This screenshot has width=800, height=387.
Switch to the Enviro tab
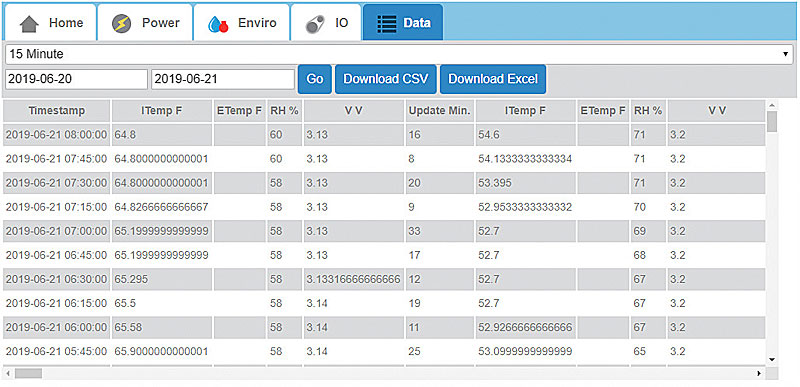242,22
